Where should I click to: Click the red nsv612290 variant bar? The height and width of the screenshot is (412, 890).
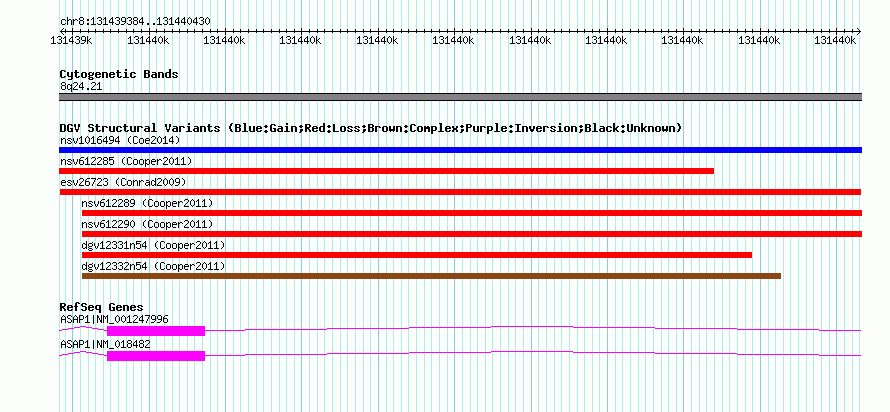tap(472, 234)
